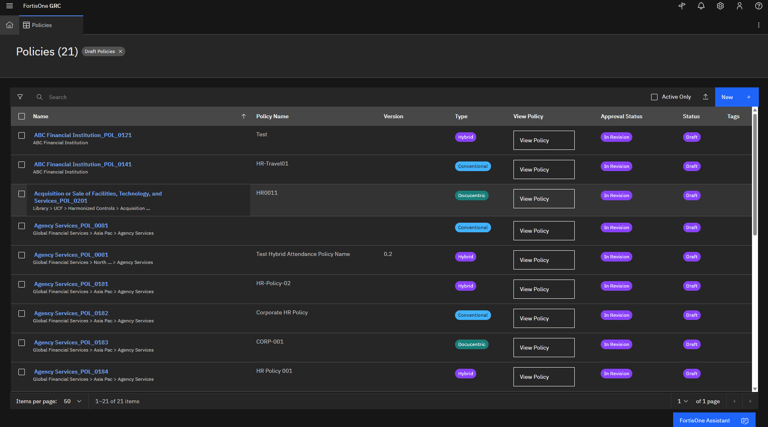Sort by the Name column header
Image resolution: width=768 pixels, height=427 pixels.
pyautogui.click(x=41, y=116)
